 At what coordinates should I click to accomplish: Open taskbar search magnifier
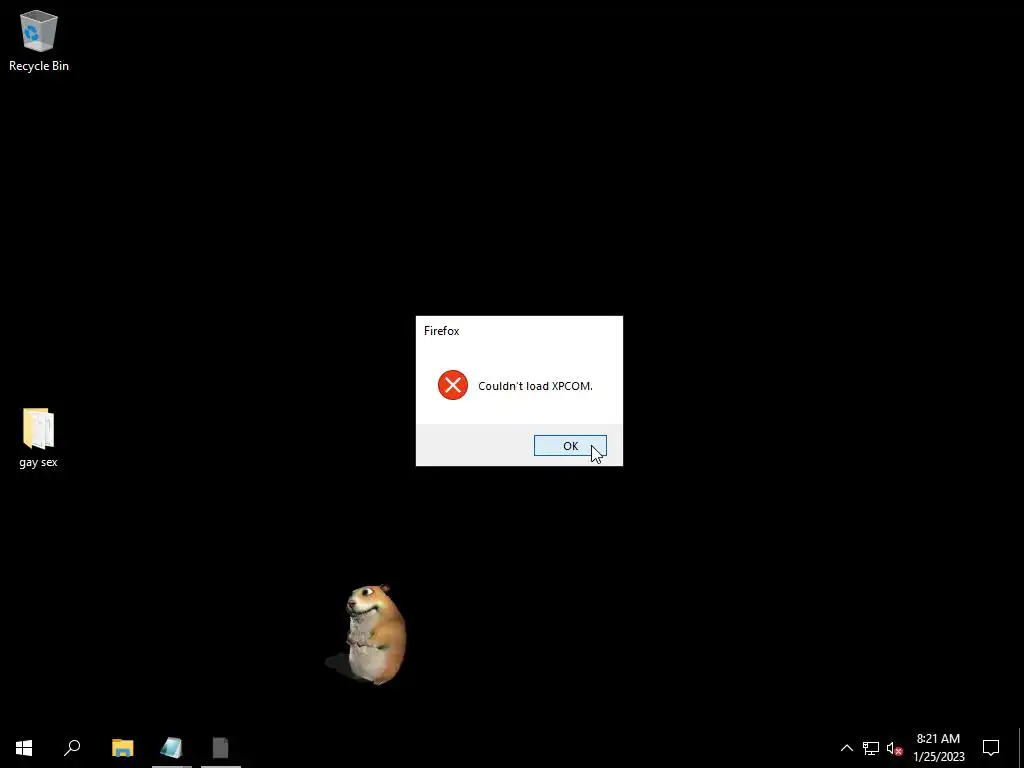[x=72, y=748]
